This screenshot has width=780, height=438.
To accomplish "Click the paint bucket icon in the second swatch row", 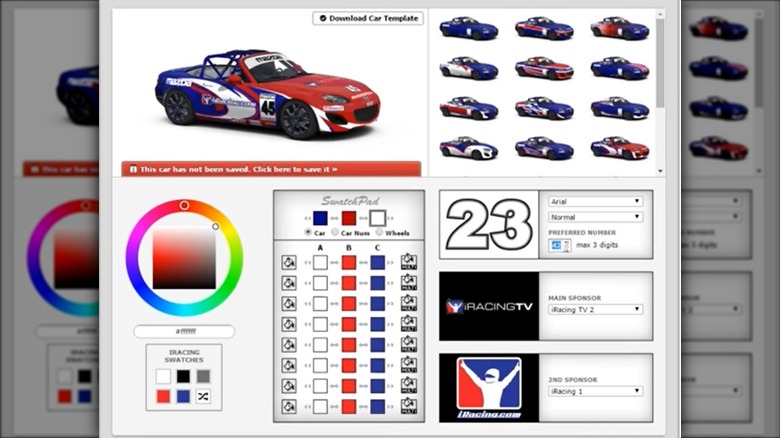I will click(x=289, y=283).
